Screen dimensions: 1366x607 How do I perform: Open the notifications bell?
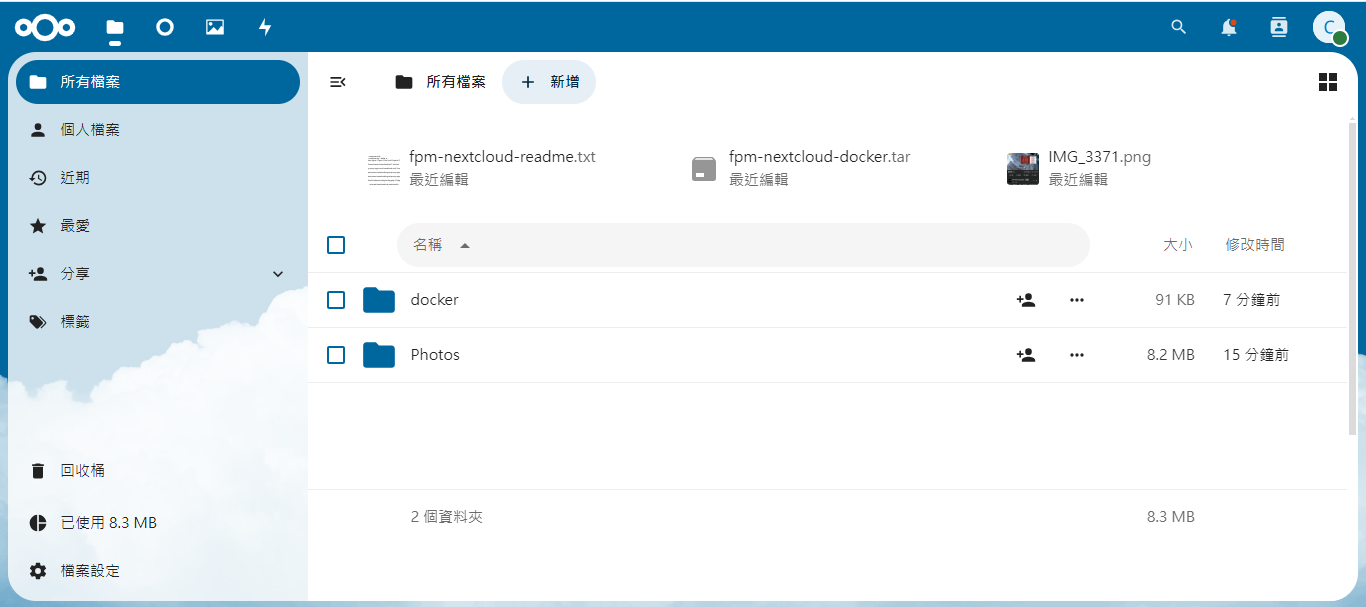1228,27
